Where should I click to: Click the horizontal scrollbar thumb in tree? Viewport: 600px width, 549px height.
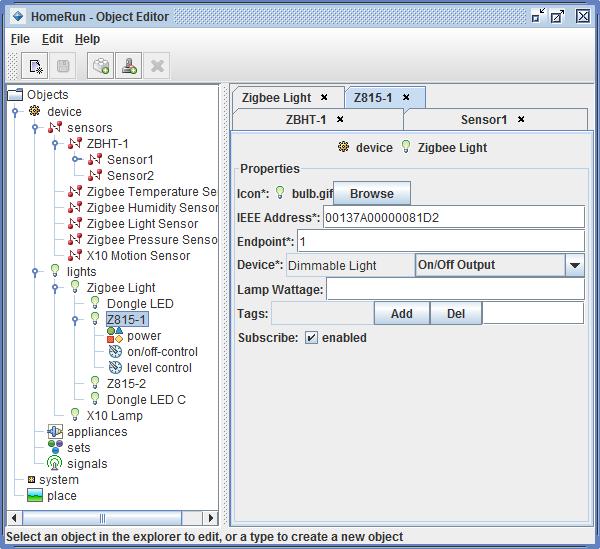(x=102, y=518)
